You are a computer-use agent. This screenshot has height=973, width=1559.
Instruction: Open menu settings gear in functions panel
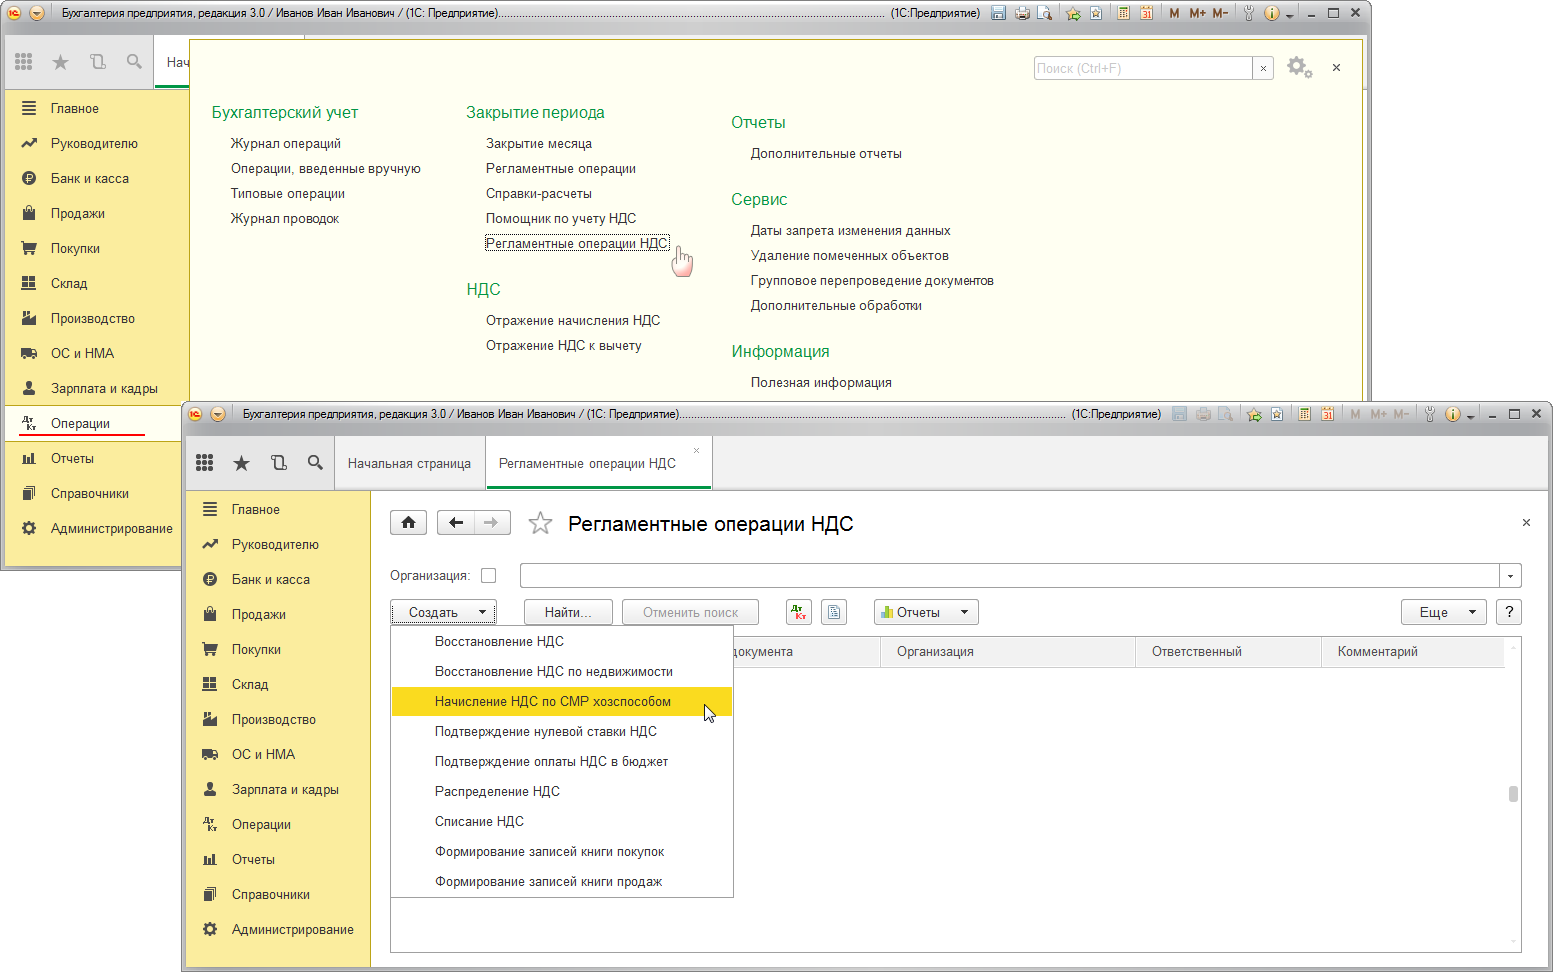tap(1299, 68)
